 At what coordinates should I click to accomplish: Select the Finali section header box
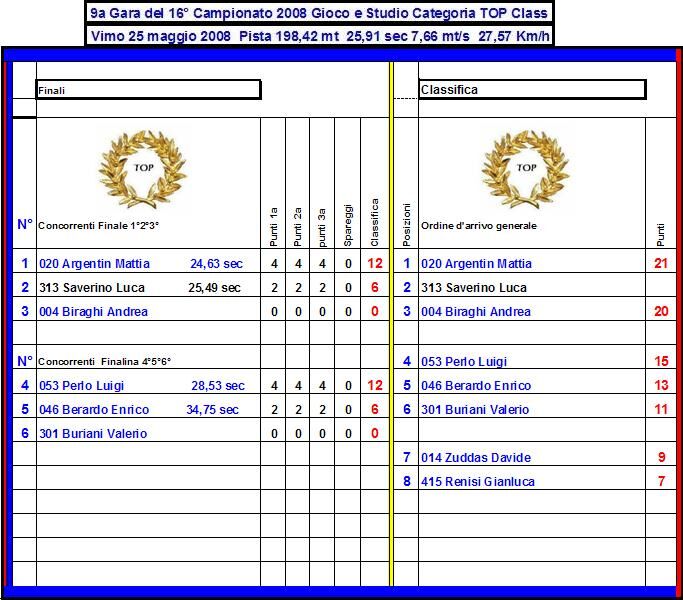(x=148, y=90)
